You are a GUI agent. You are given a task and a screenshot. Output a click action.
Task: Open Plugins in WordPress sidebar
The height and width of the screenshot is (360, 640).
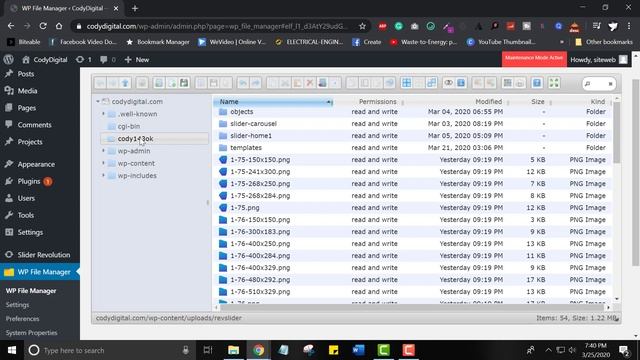pyautogui.click(x=29, y=181)
